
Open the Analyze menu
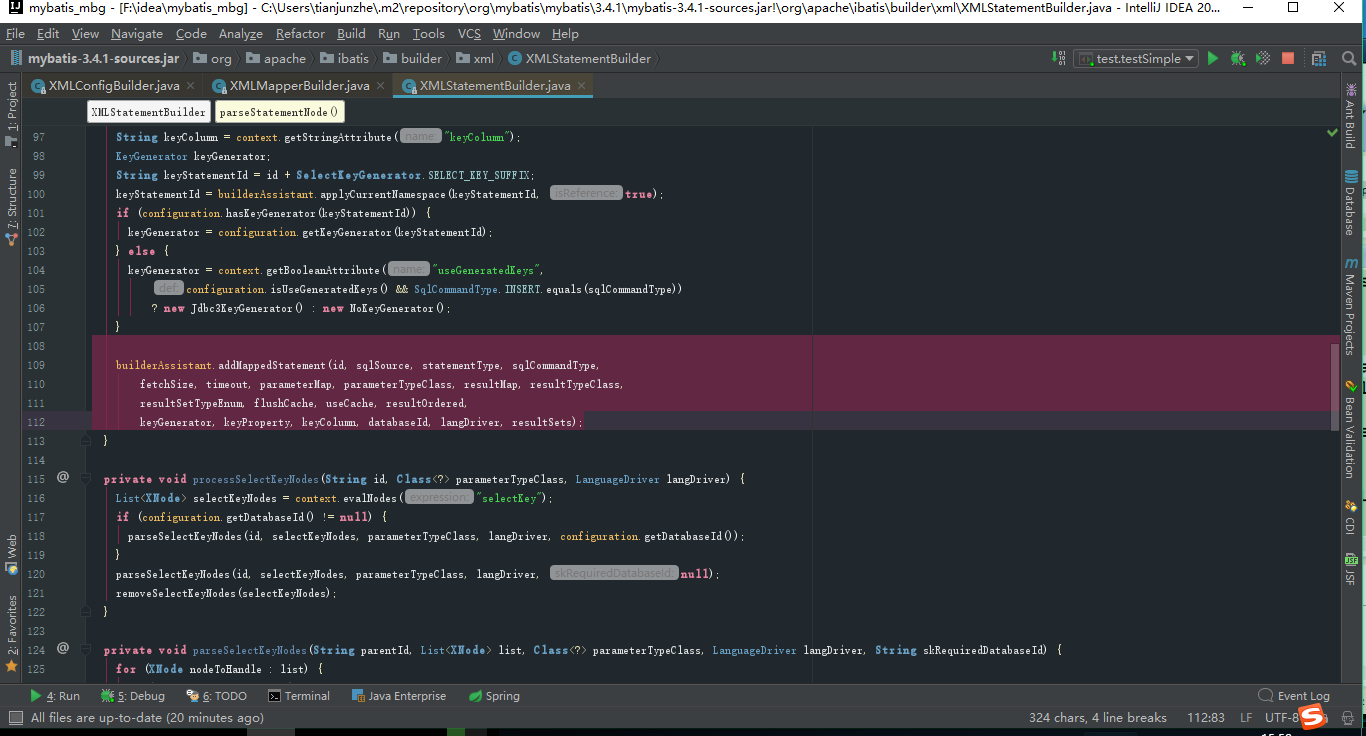click(x=242, y=33)
